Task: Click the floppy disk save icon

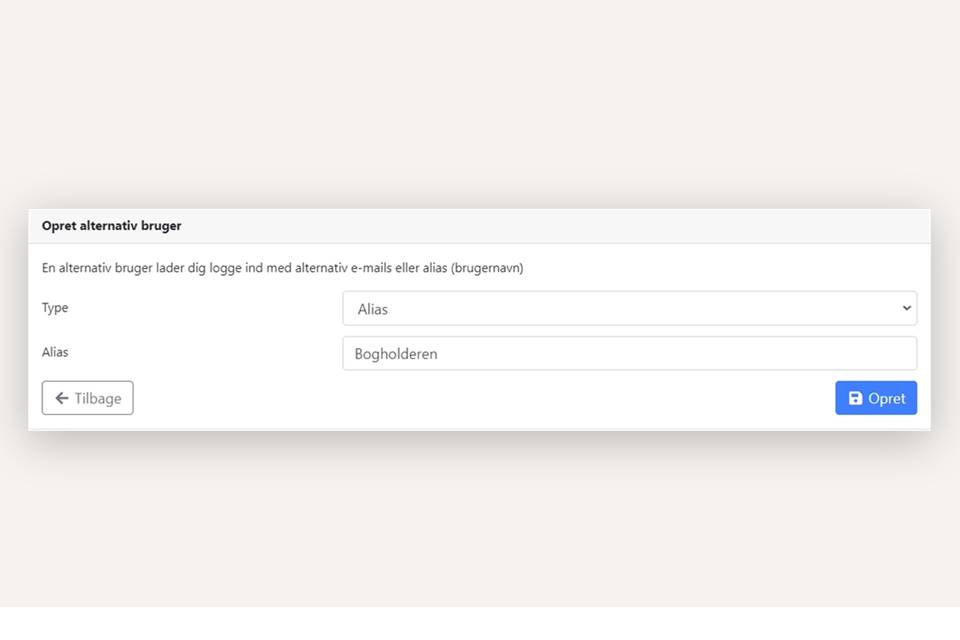Action: [x=855, y=398]
